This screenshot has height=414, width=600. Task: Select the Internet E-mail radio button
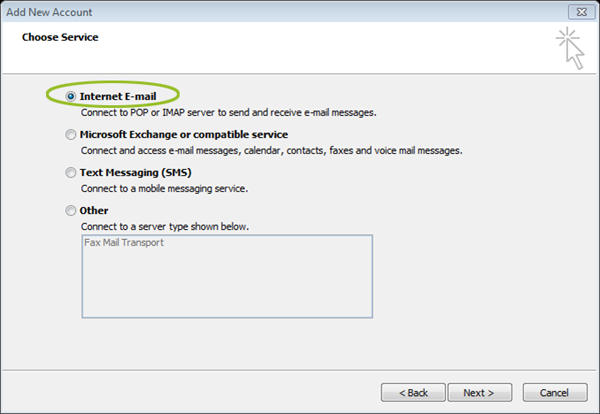70,96
